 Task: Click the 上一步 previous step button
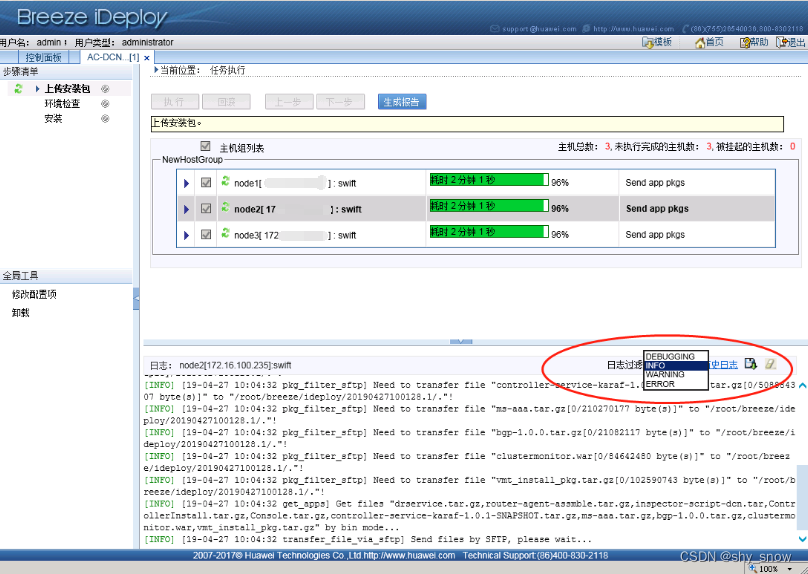[289, 102]
